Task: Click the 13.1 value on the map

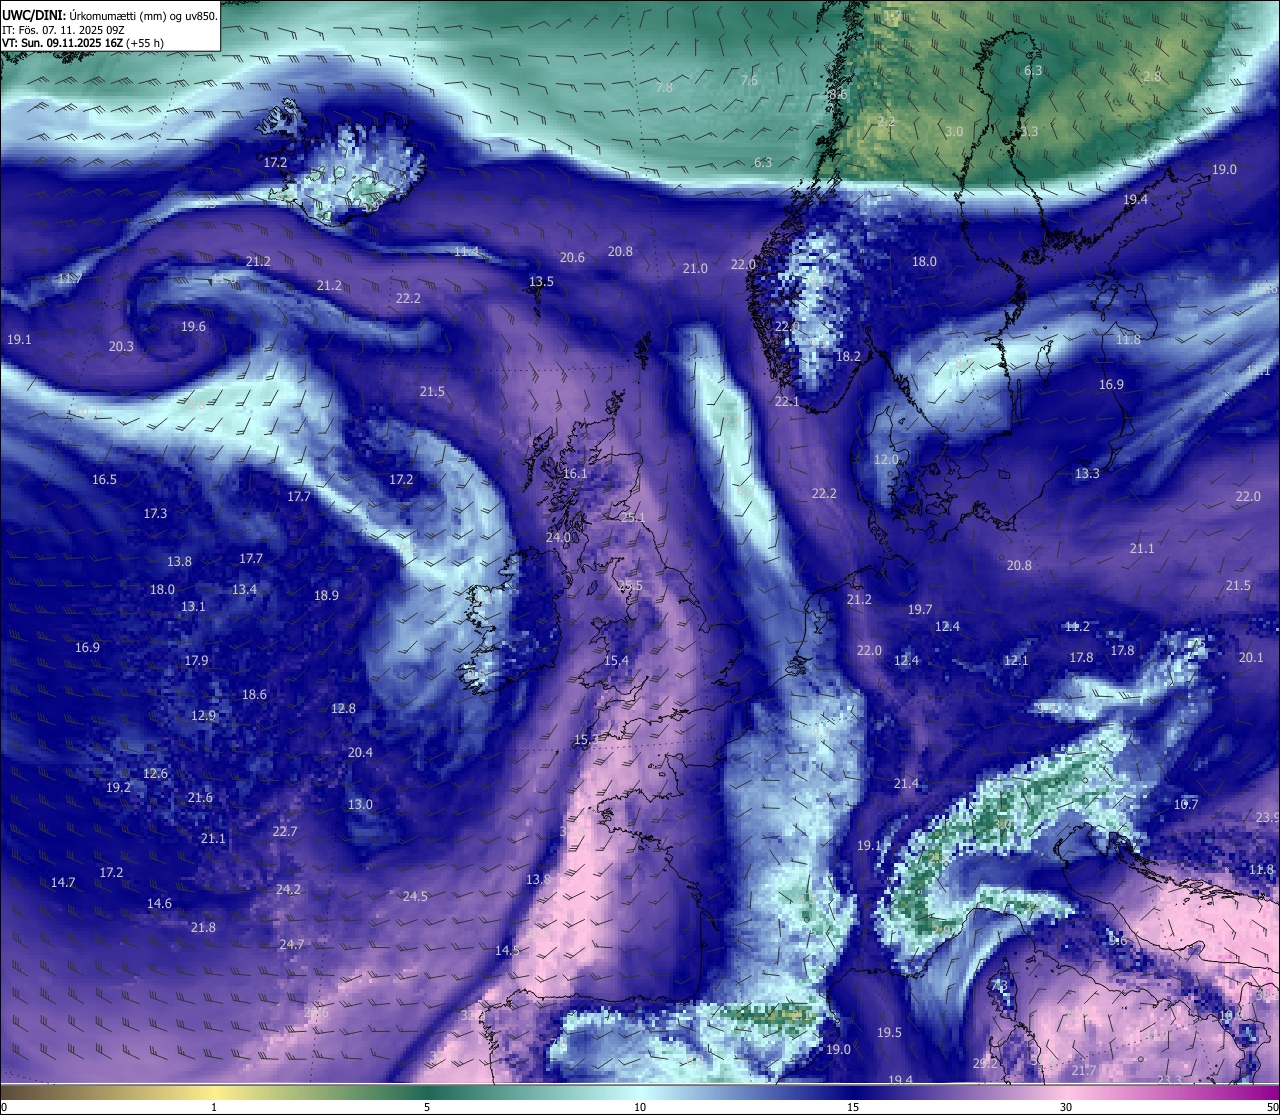Action: pos(193,607)
